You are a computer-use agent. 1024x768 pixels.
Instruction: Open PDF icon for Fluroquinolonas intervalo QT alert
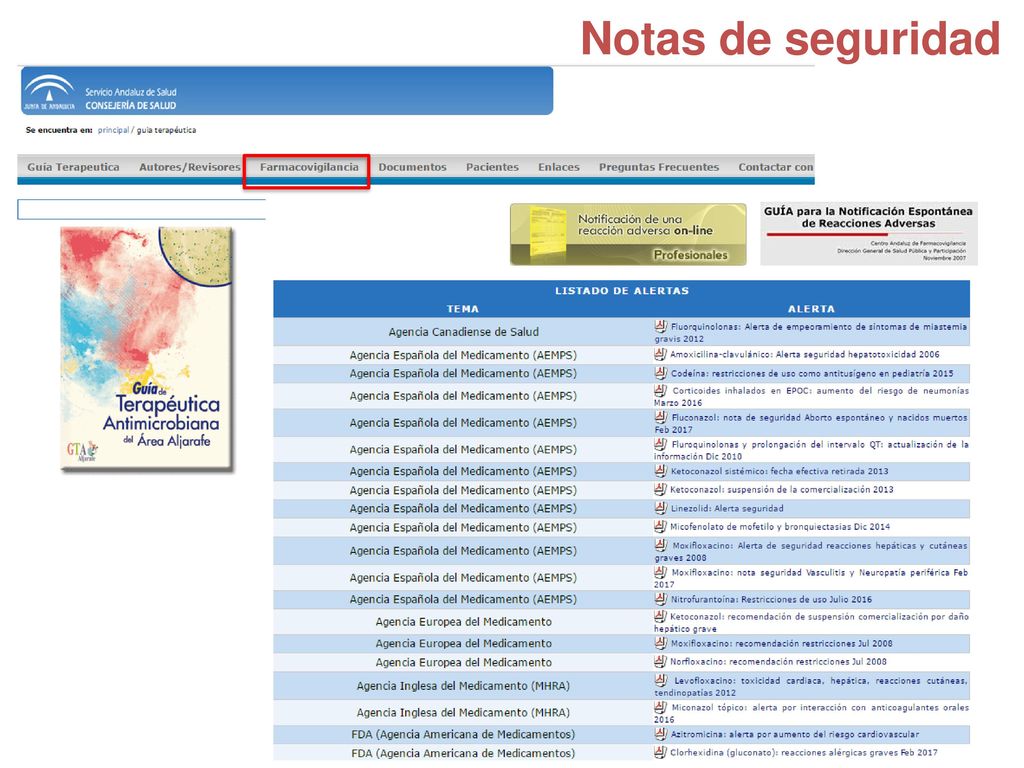pos(660,444)
